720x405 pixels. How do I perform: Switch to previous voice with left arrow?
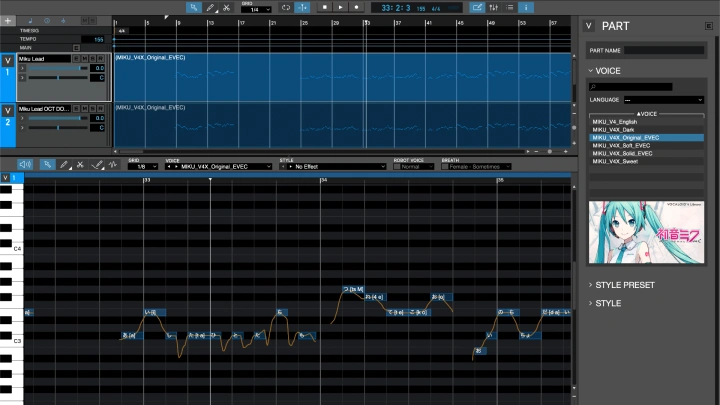(x=169, y=167)
